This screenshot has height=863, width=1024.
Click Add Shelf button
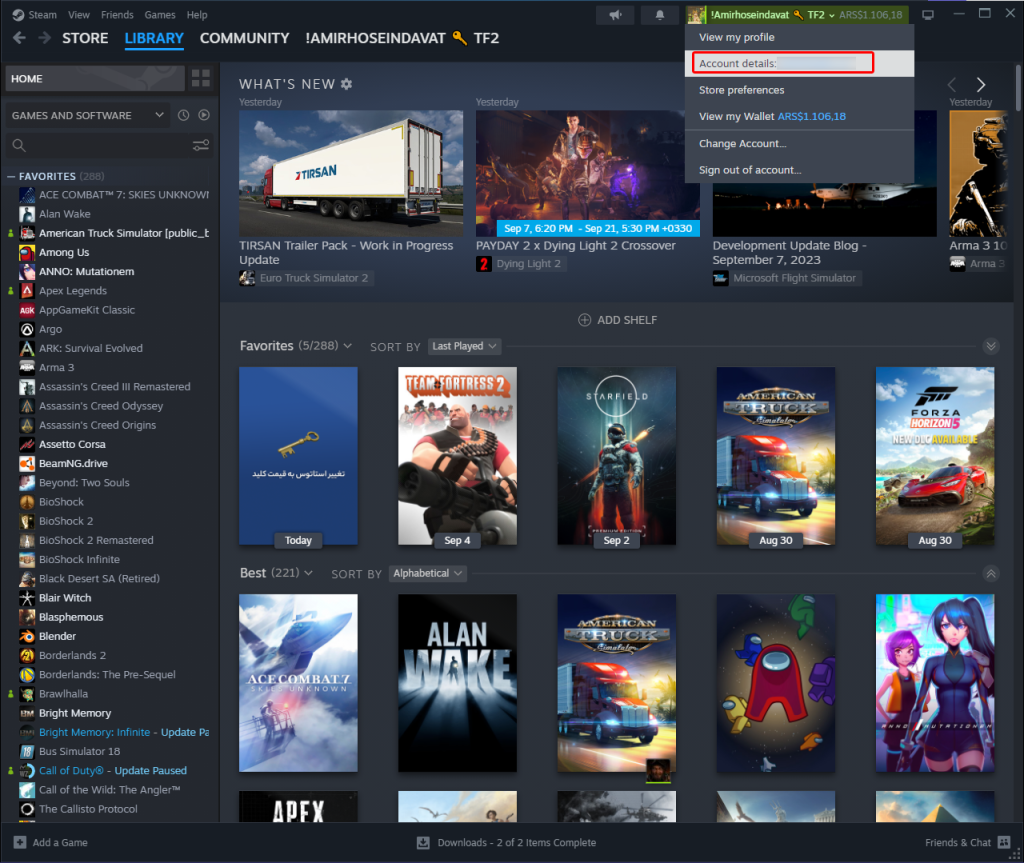(x=618, y=320)
